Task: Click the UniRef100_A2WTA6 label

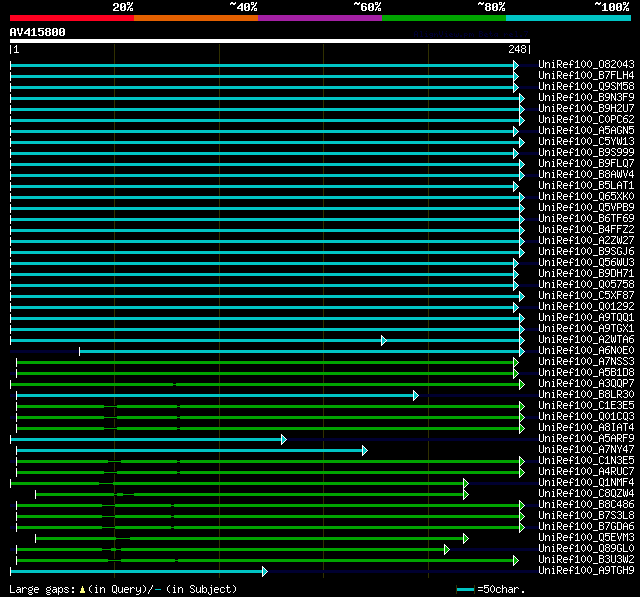Action: 586,340
